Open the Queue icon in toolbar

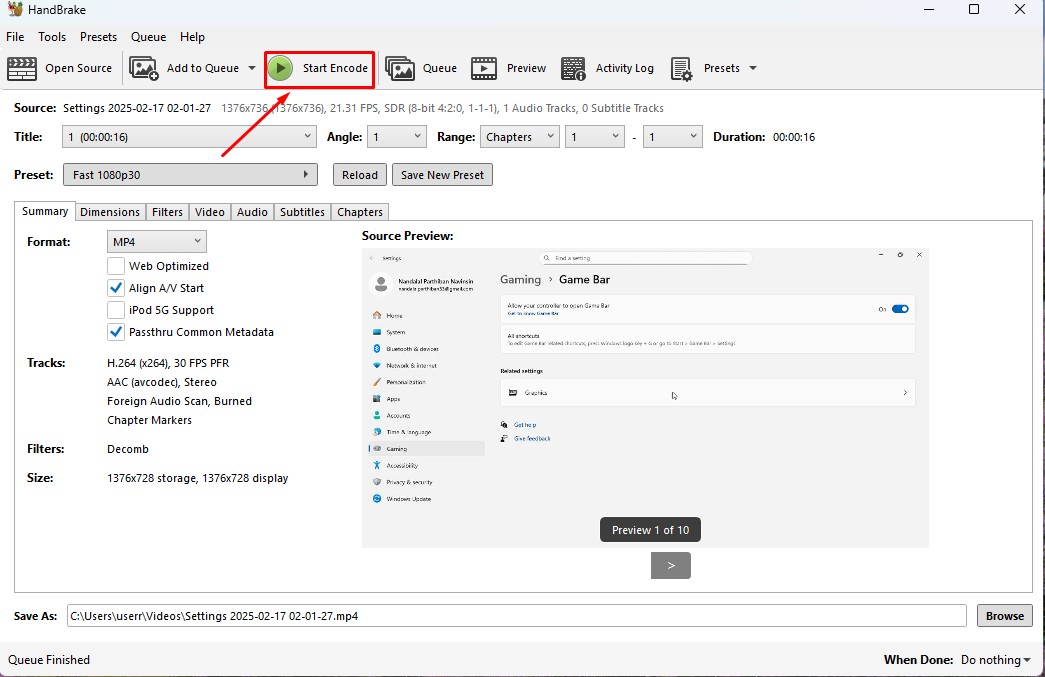click(400, 68)
